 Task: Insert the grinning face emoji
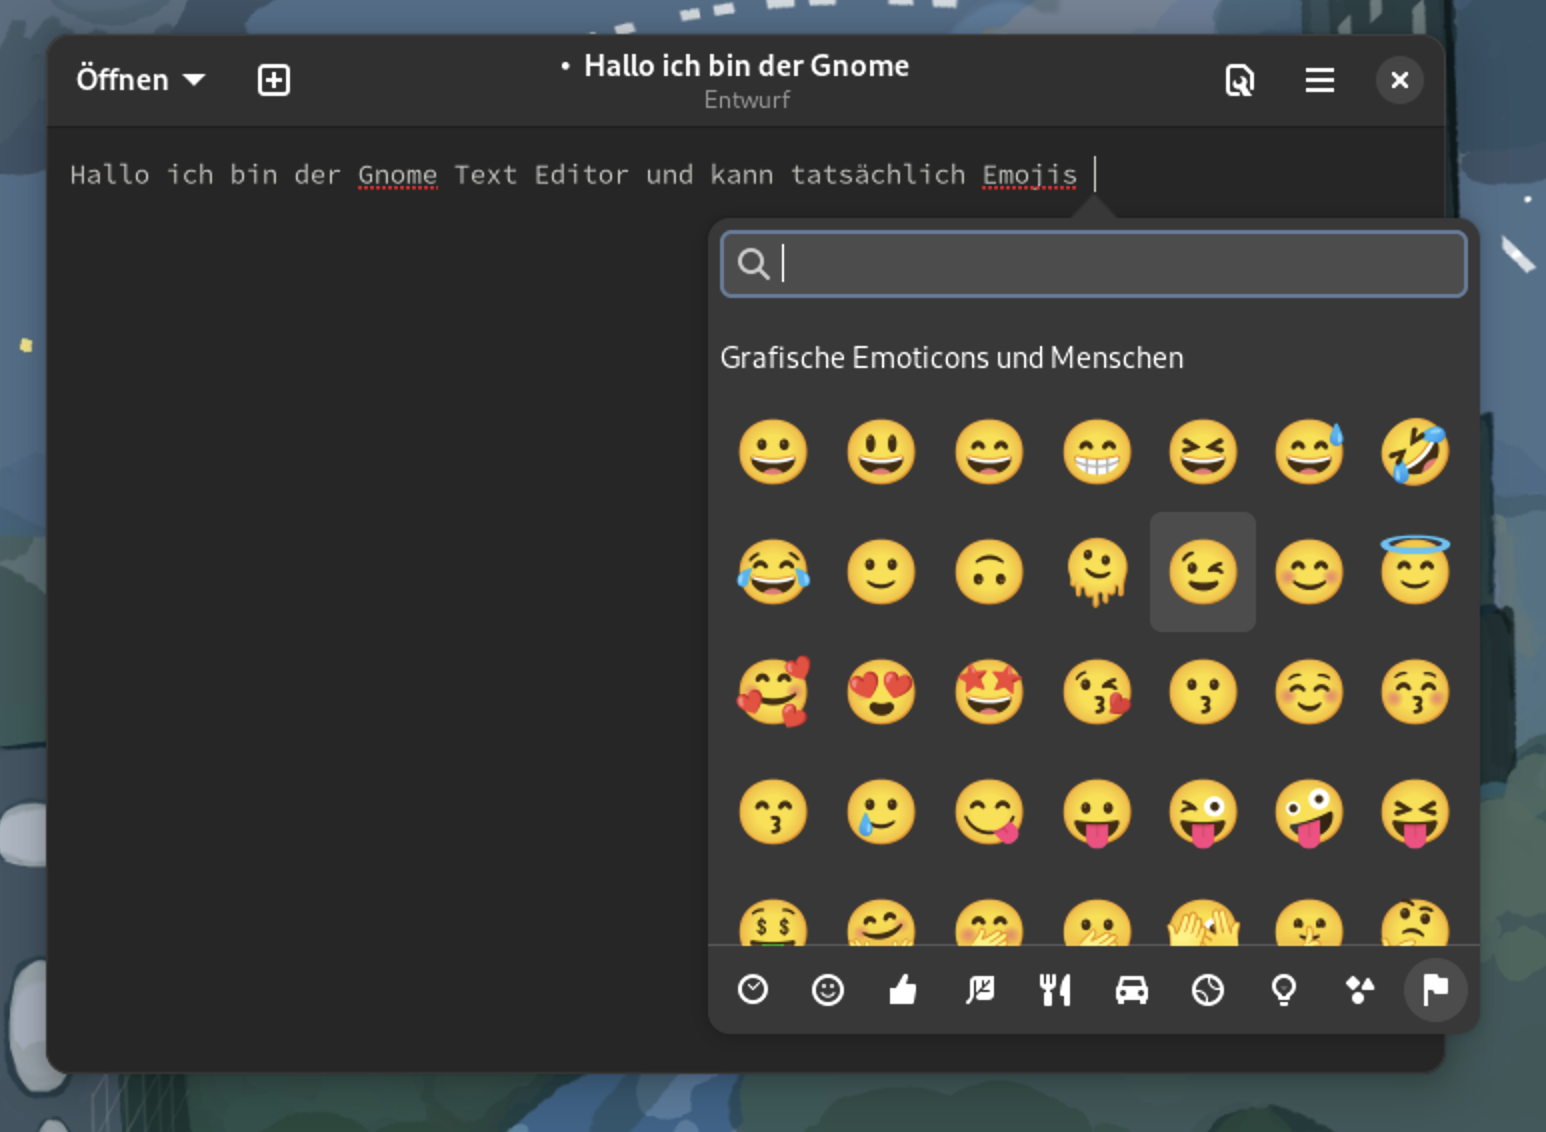coord(773,452)
